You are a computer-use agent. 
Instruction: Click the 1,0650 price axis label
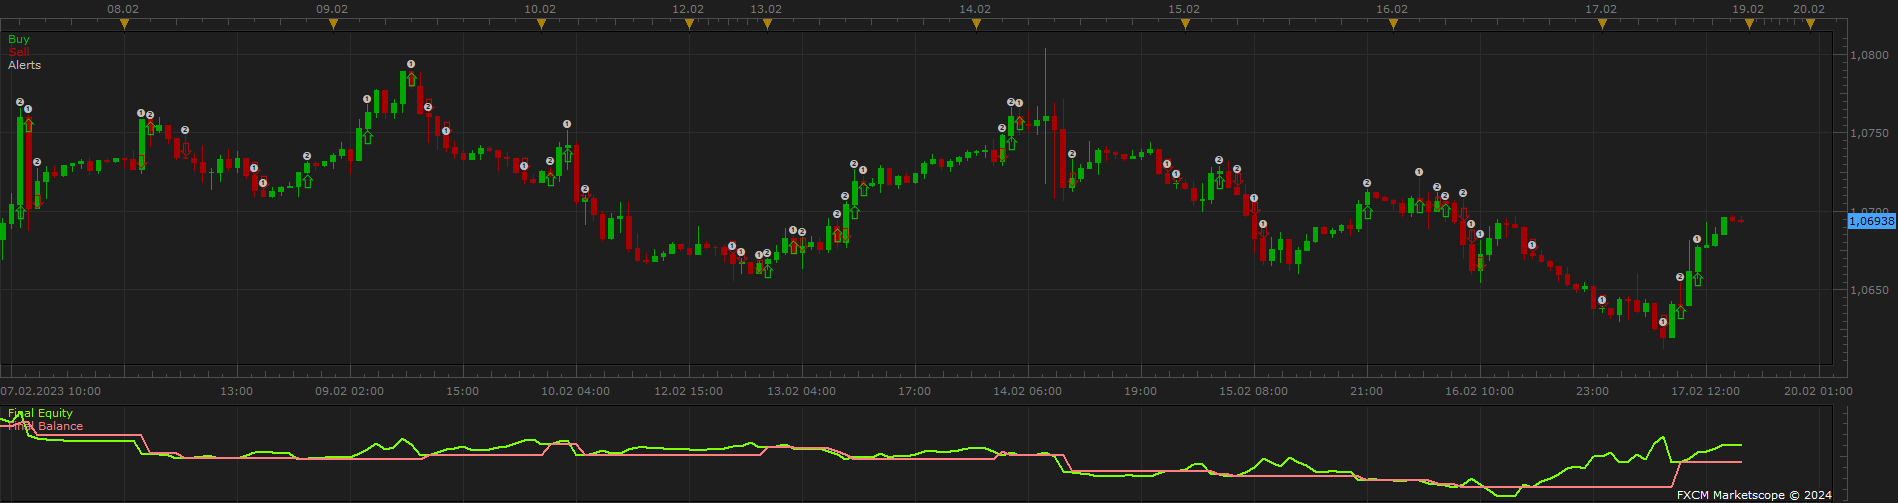pos(1869,290)
